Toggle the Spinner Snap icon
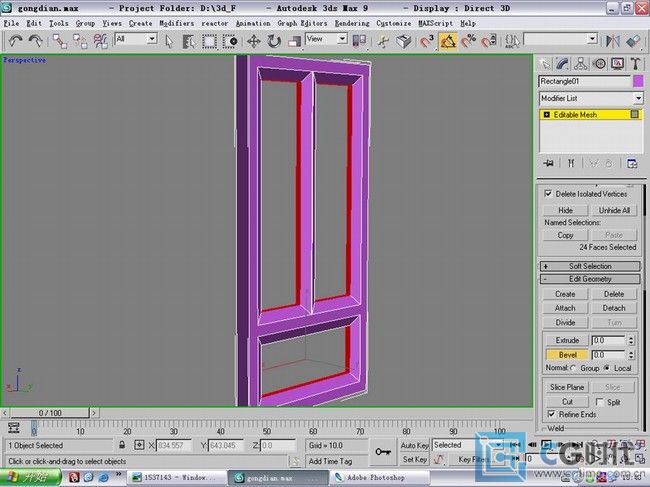650x487 pixels. tap(489, 41)
